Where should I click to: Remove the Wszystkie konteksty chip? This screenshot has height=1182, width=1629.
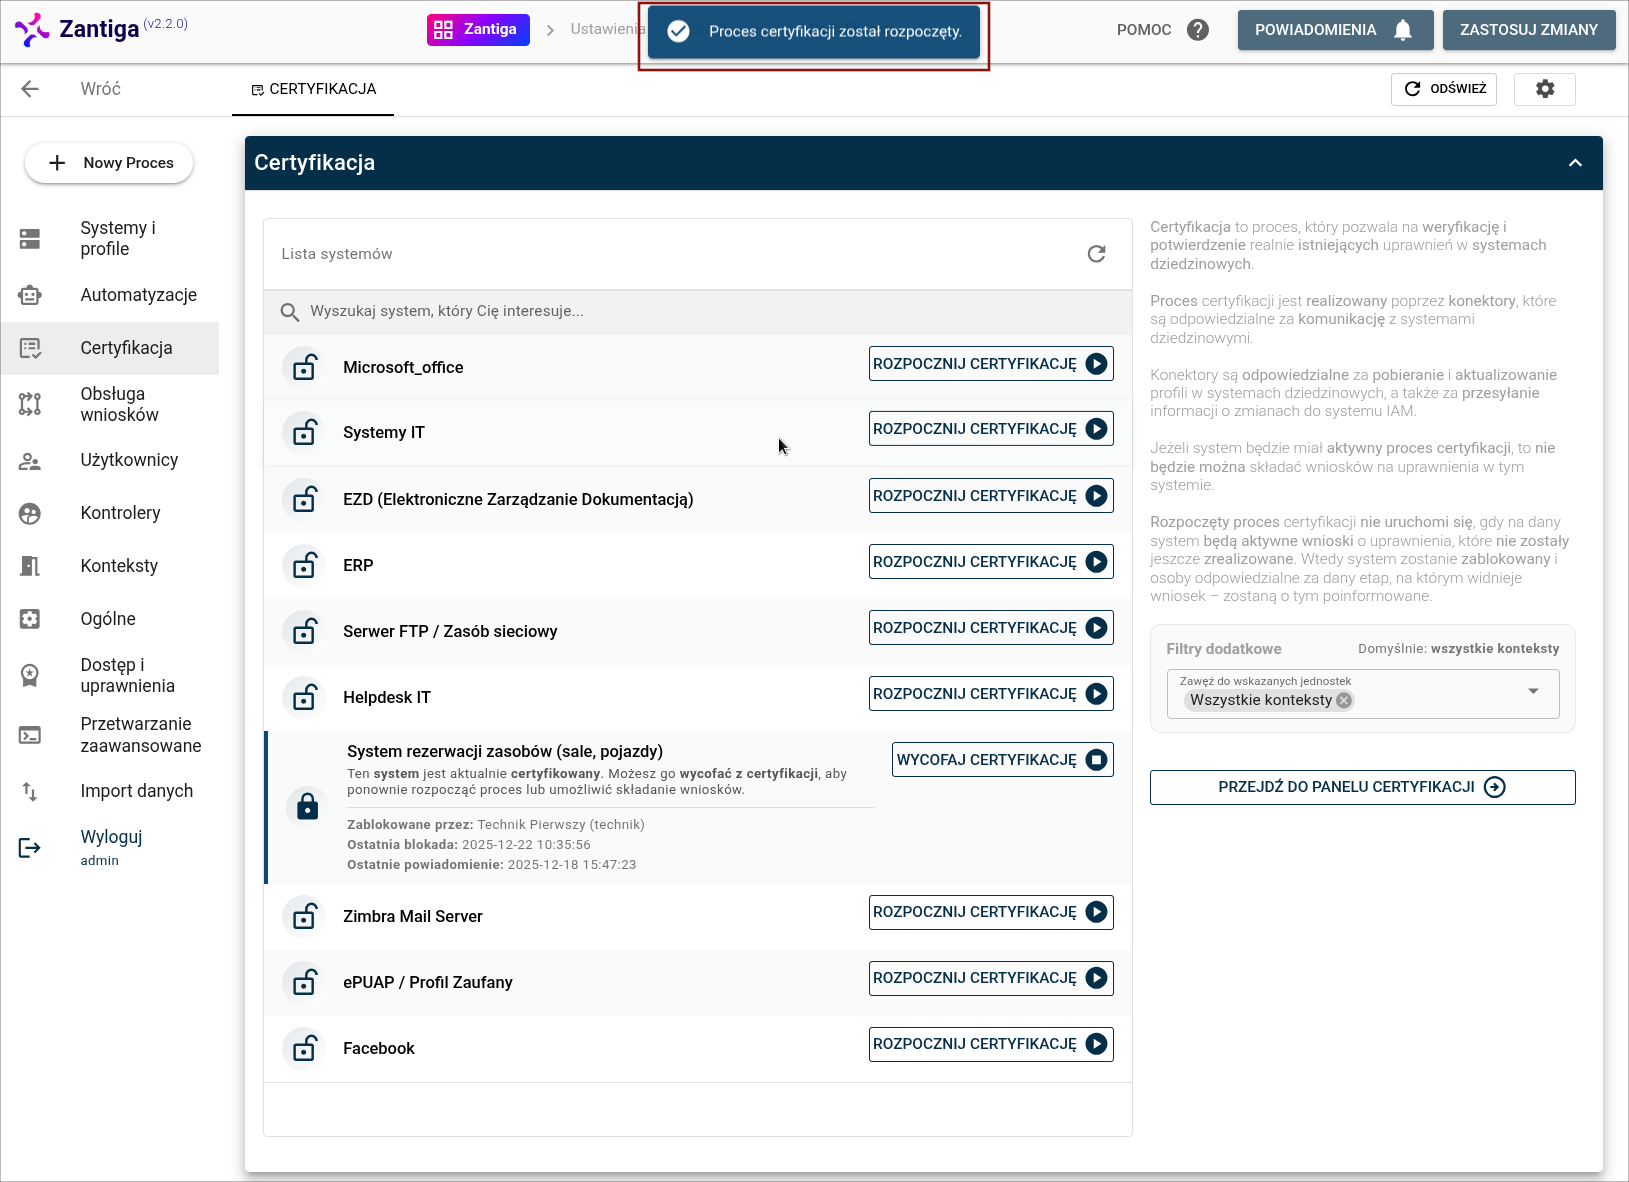(1344, 700)
